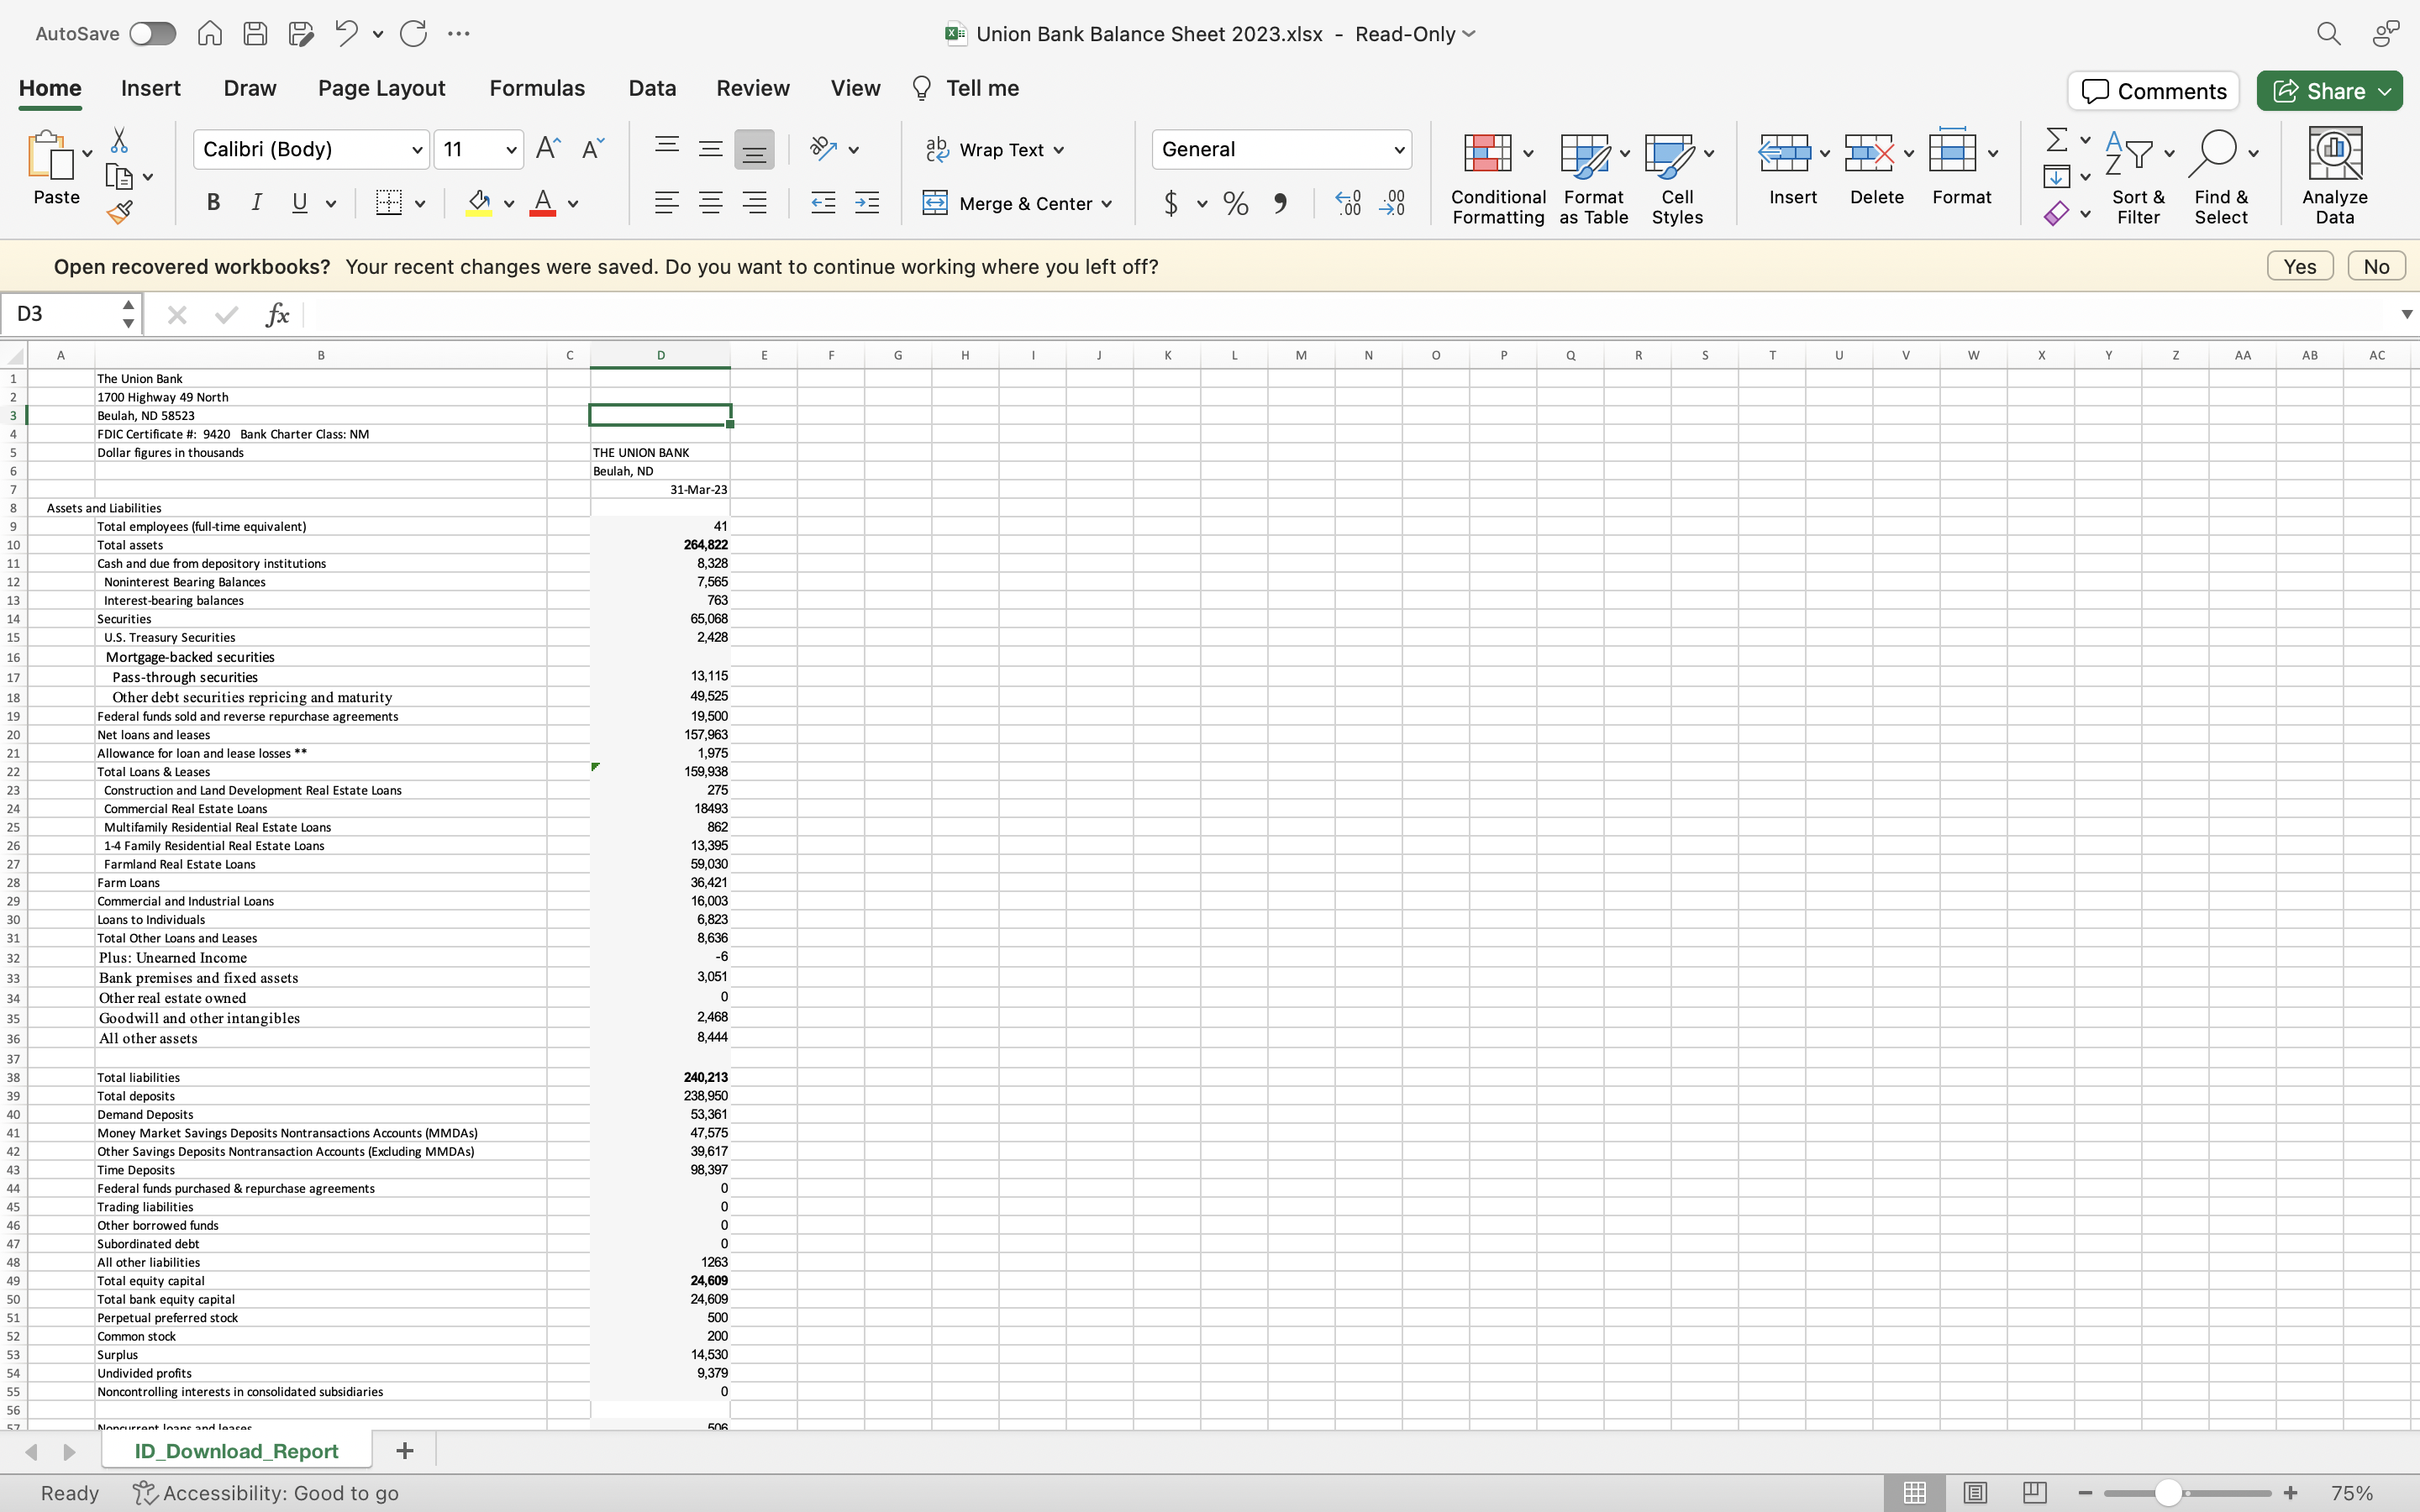Image resolution: width=2420 pixels, height=1512 pixels.
Task: Toggle Merge & Center
Action: point(1017,203)
